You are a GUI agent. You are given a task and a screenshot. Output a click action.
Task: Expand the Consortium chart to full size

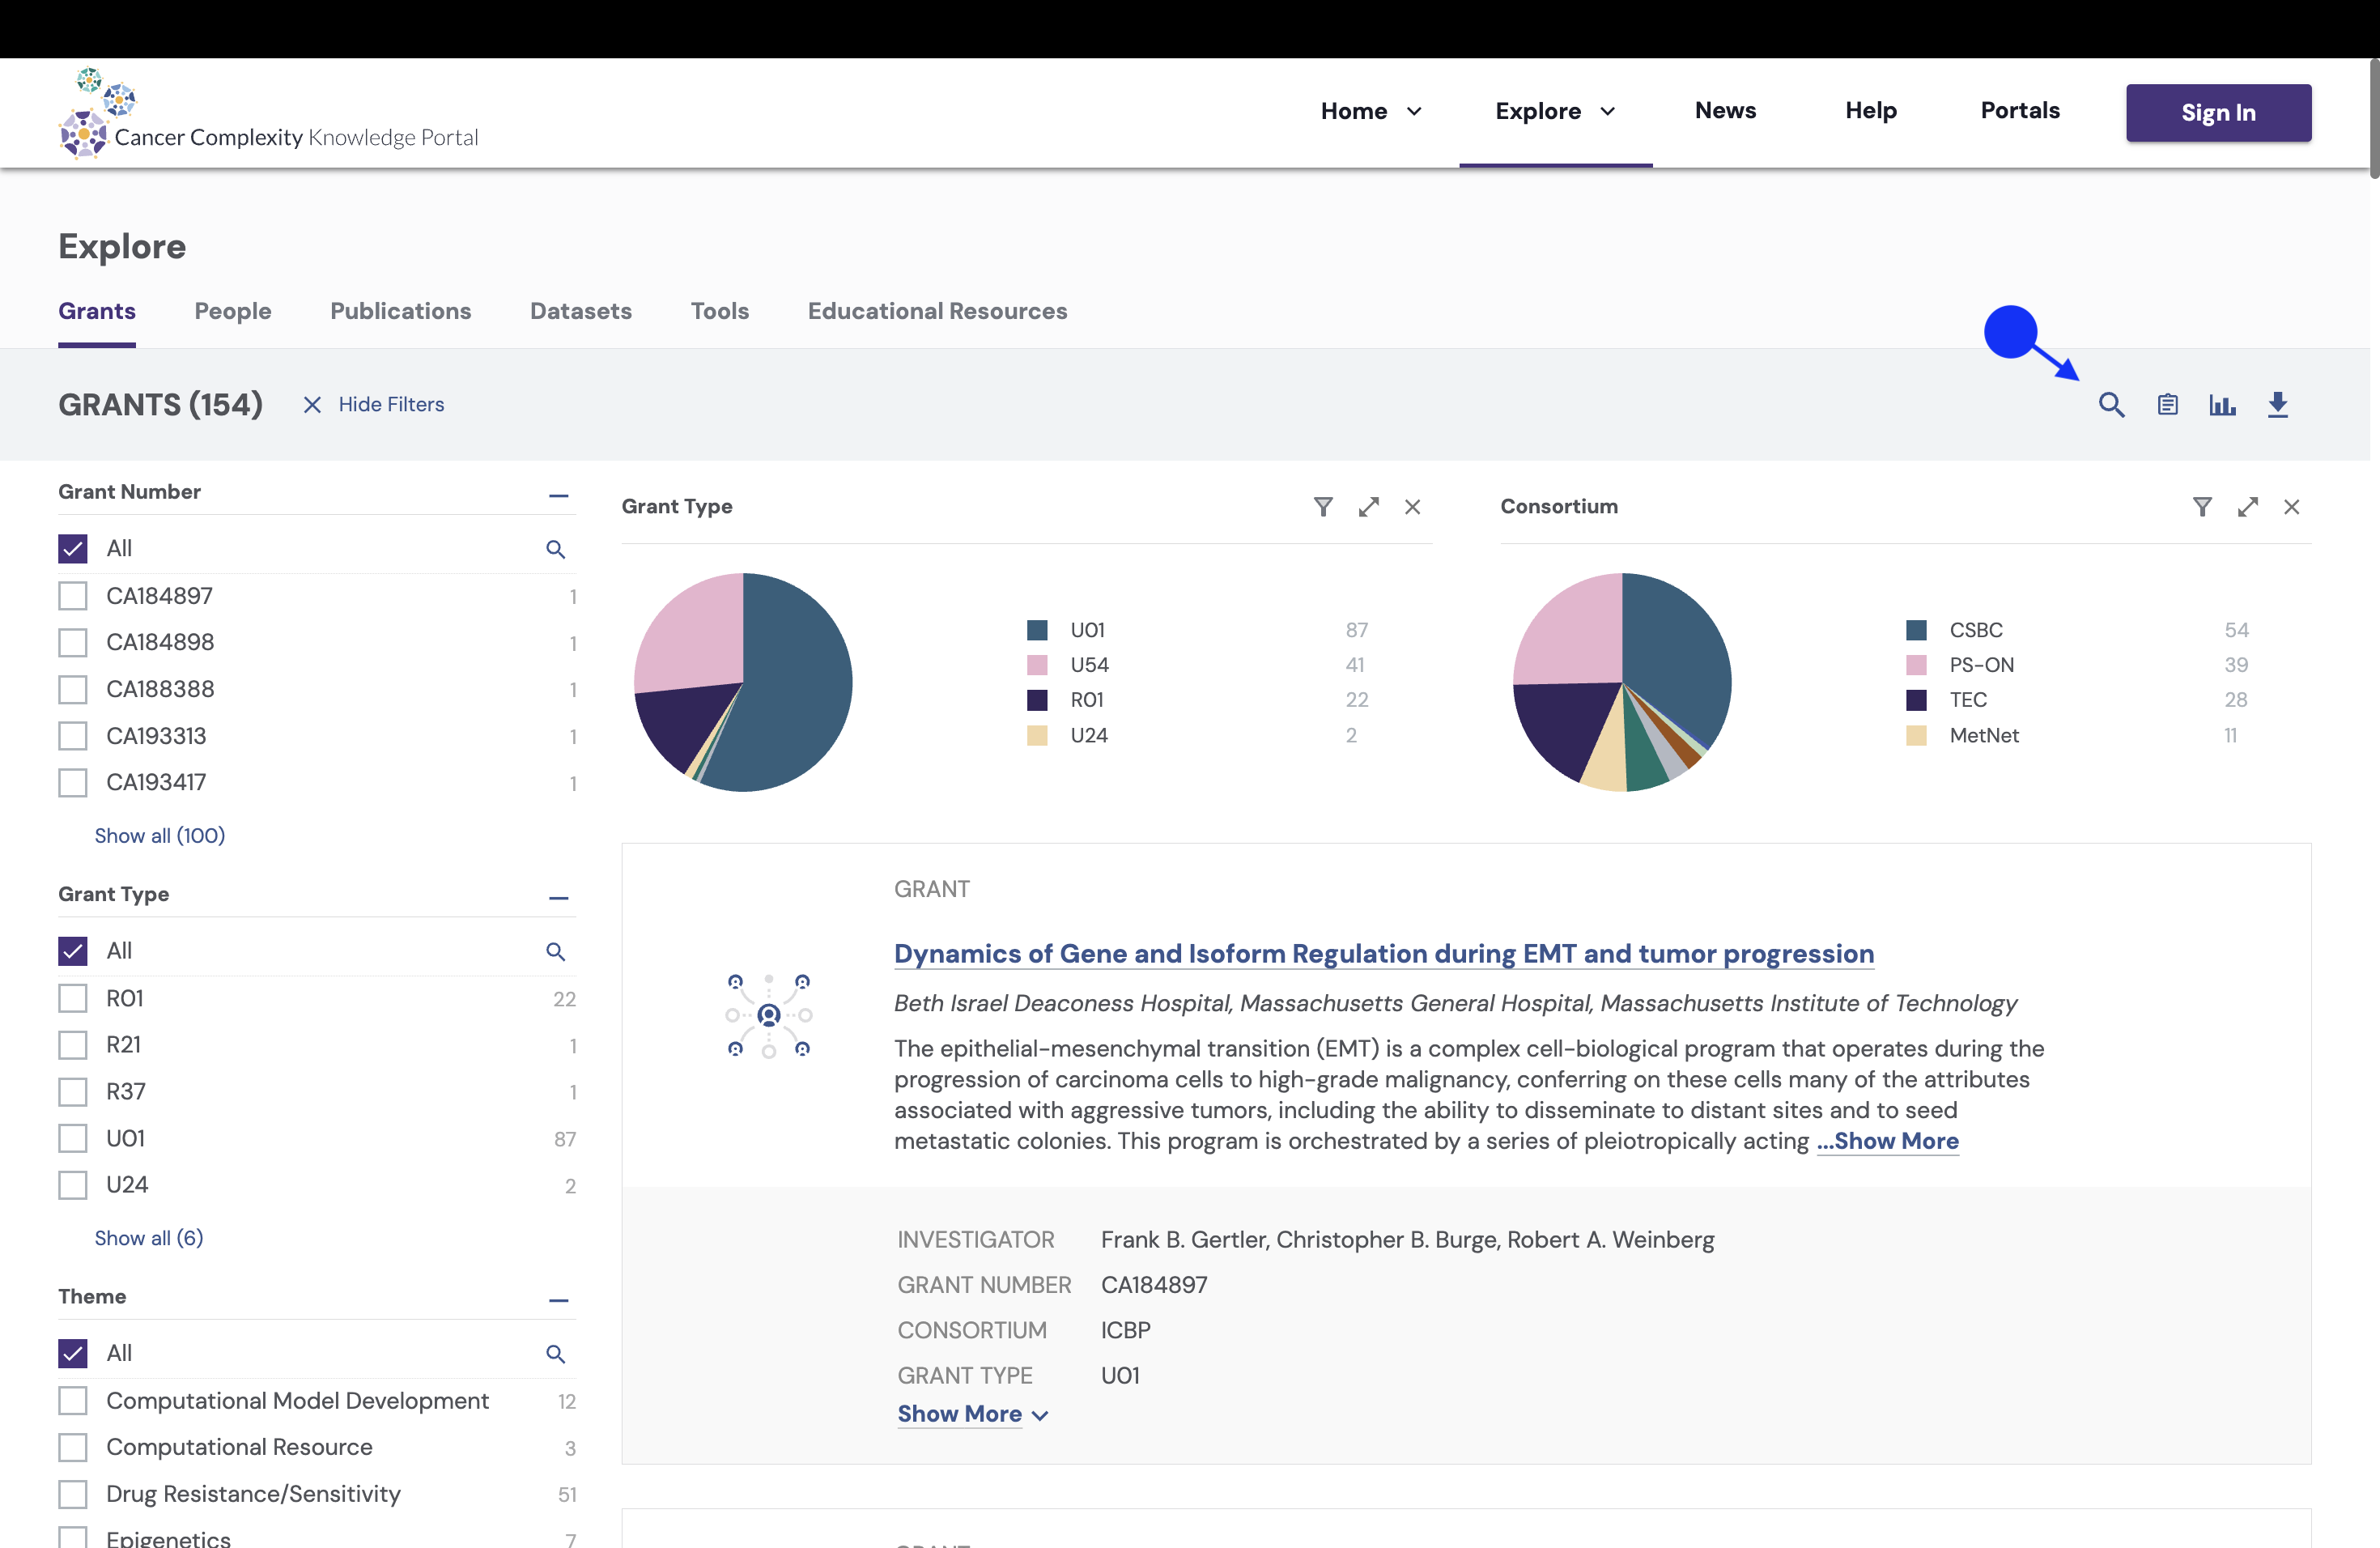pyautogui.click(x=2247, y=507)
